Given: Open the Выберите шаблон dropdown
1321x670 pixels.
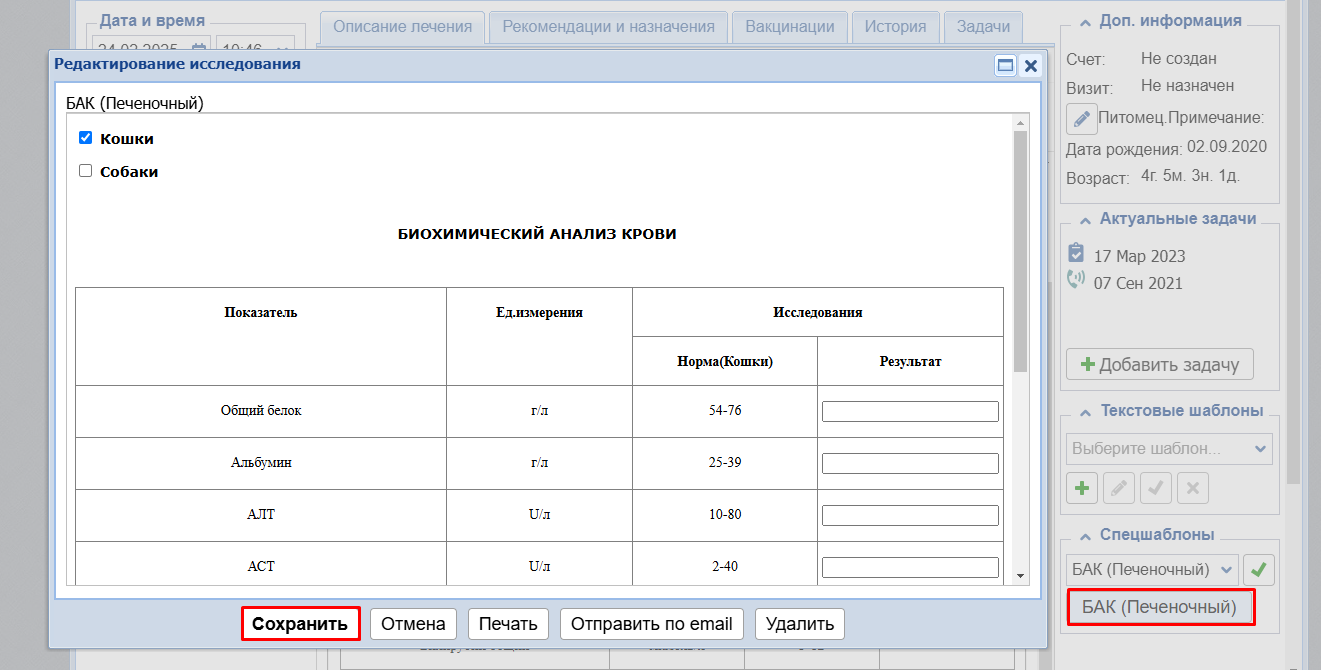Looking at the screenshot, I should tap(1169, 449).
